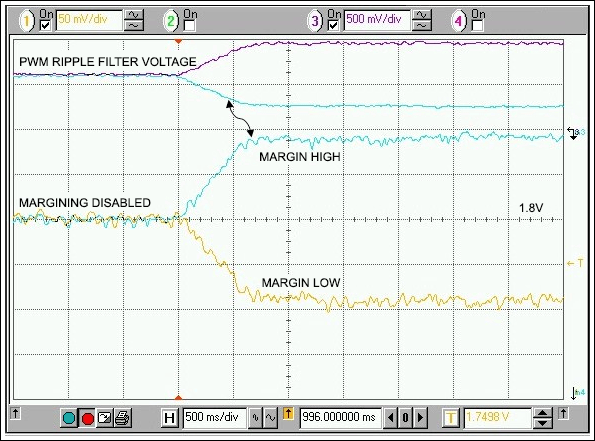Shift delay with the right arrow button

(421, 418)
